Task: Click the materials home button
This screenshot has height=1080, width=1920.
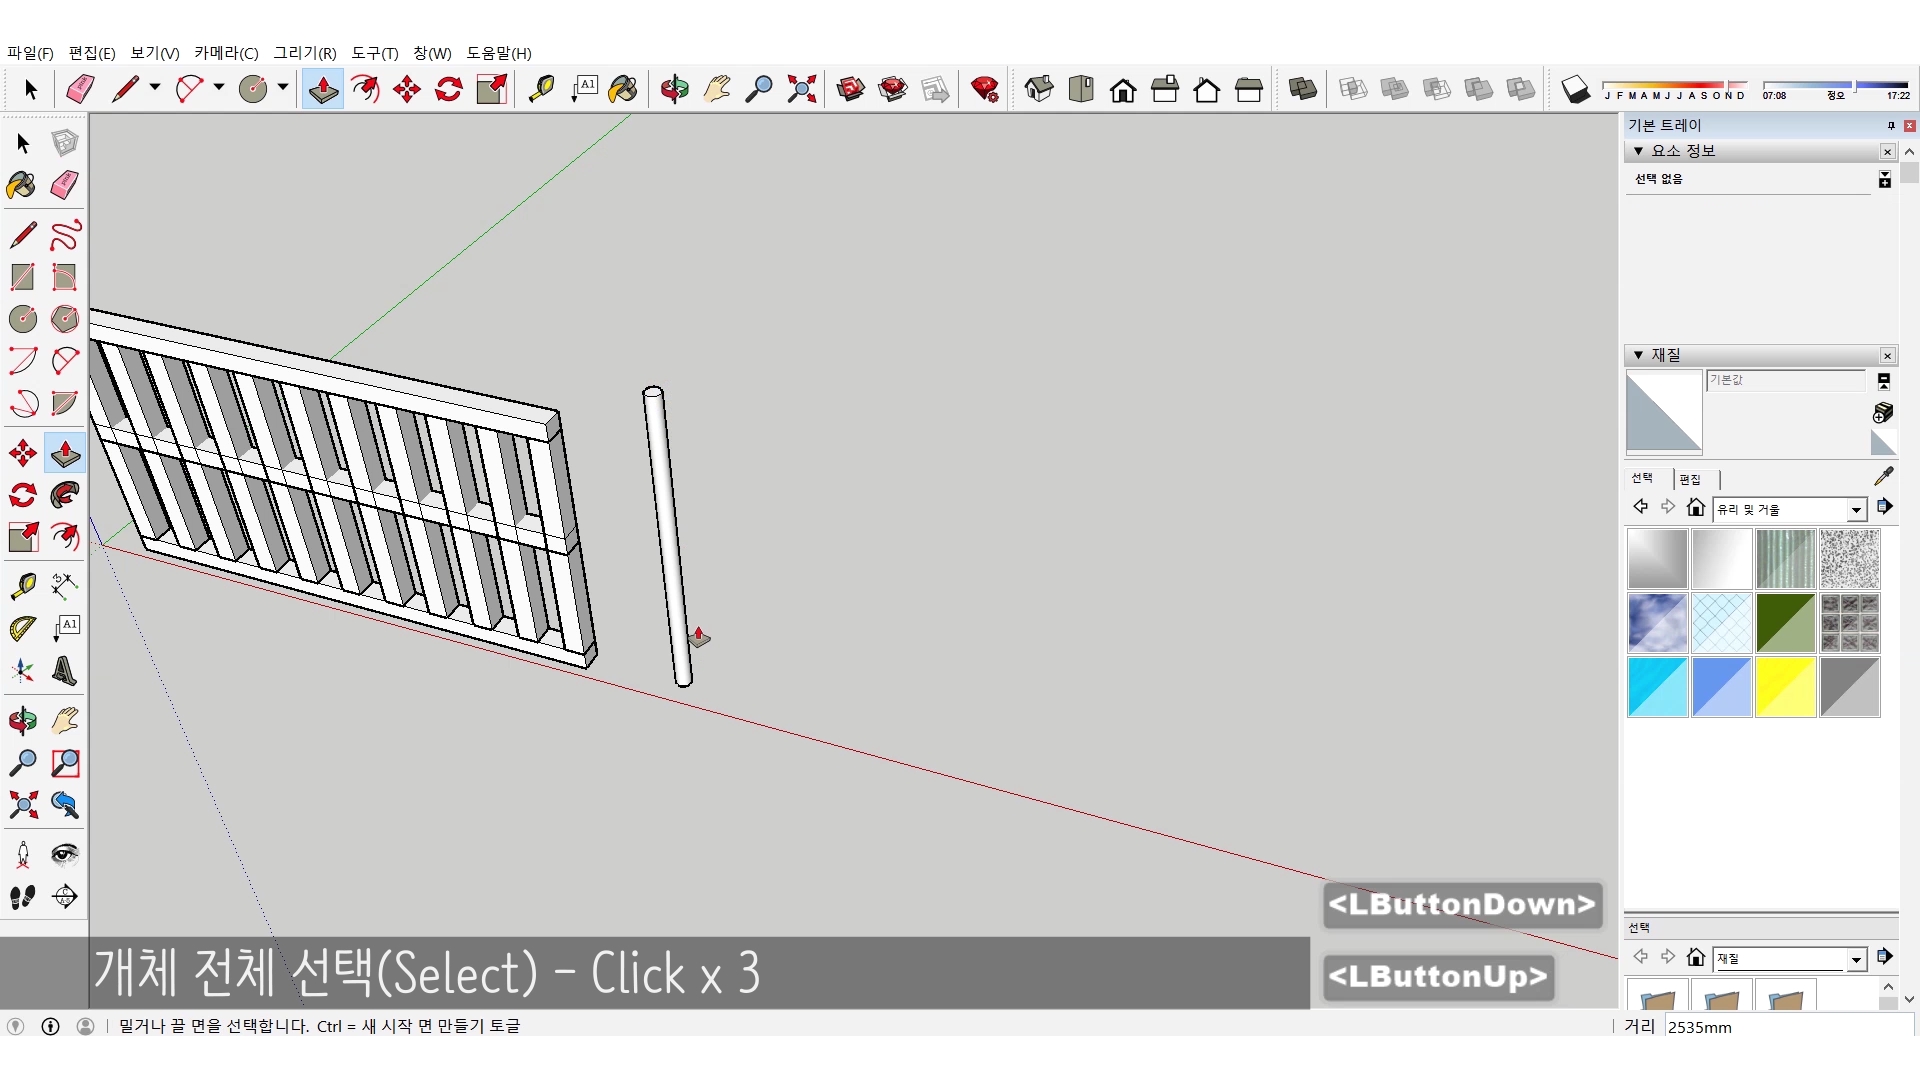Action: [1695, 508]
